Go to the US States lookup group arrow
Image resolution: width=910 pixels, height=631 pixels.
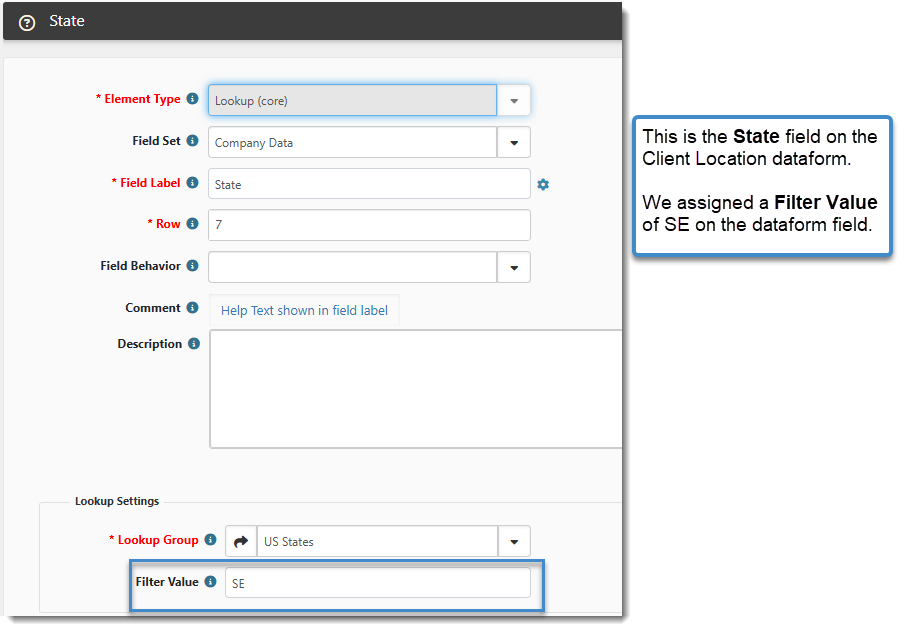click(241, 541)
